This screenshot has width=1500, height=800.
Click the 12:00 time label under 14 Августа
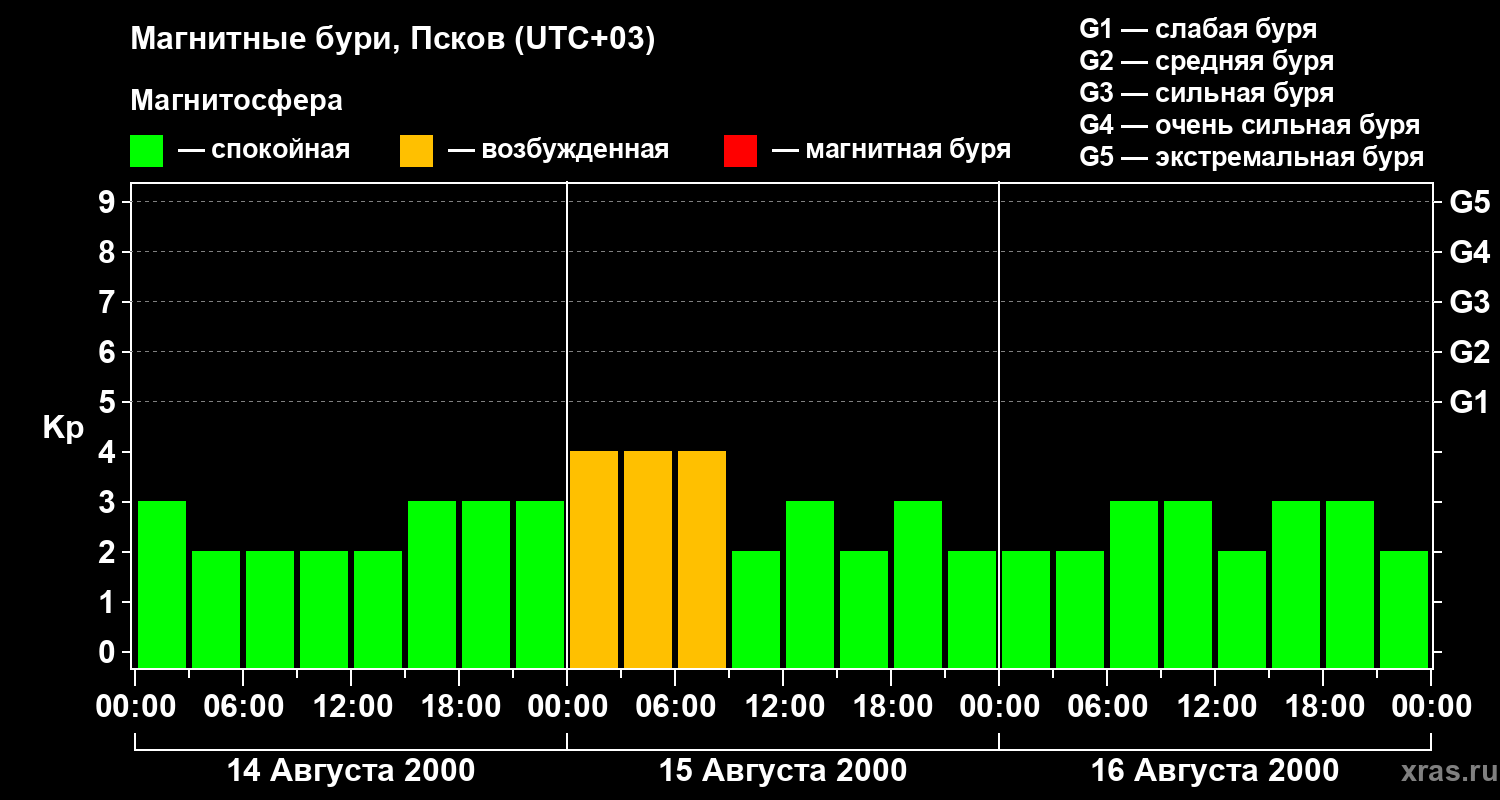(351, 707)
